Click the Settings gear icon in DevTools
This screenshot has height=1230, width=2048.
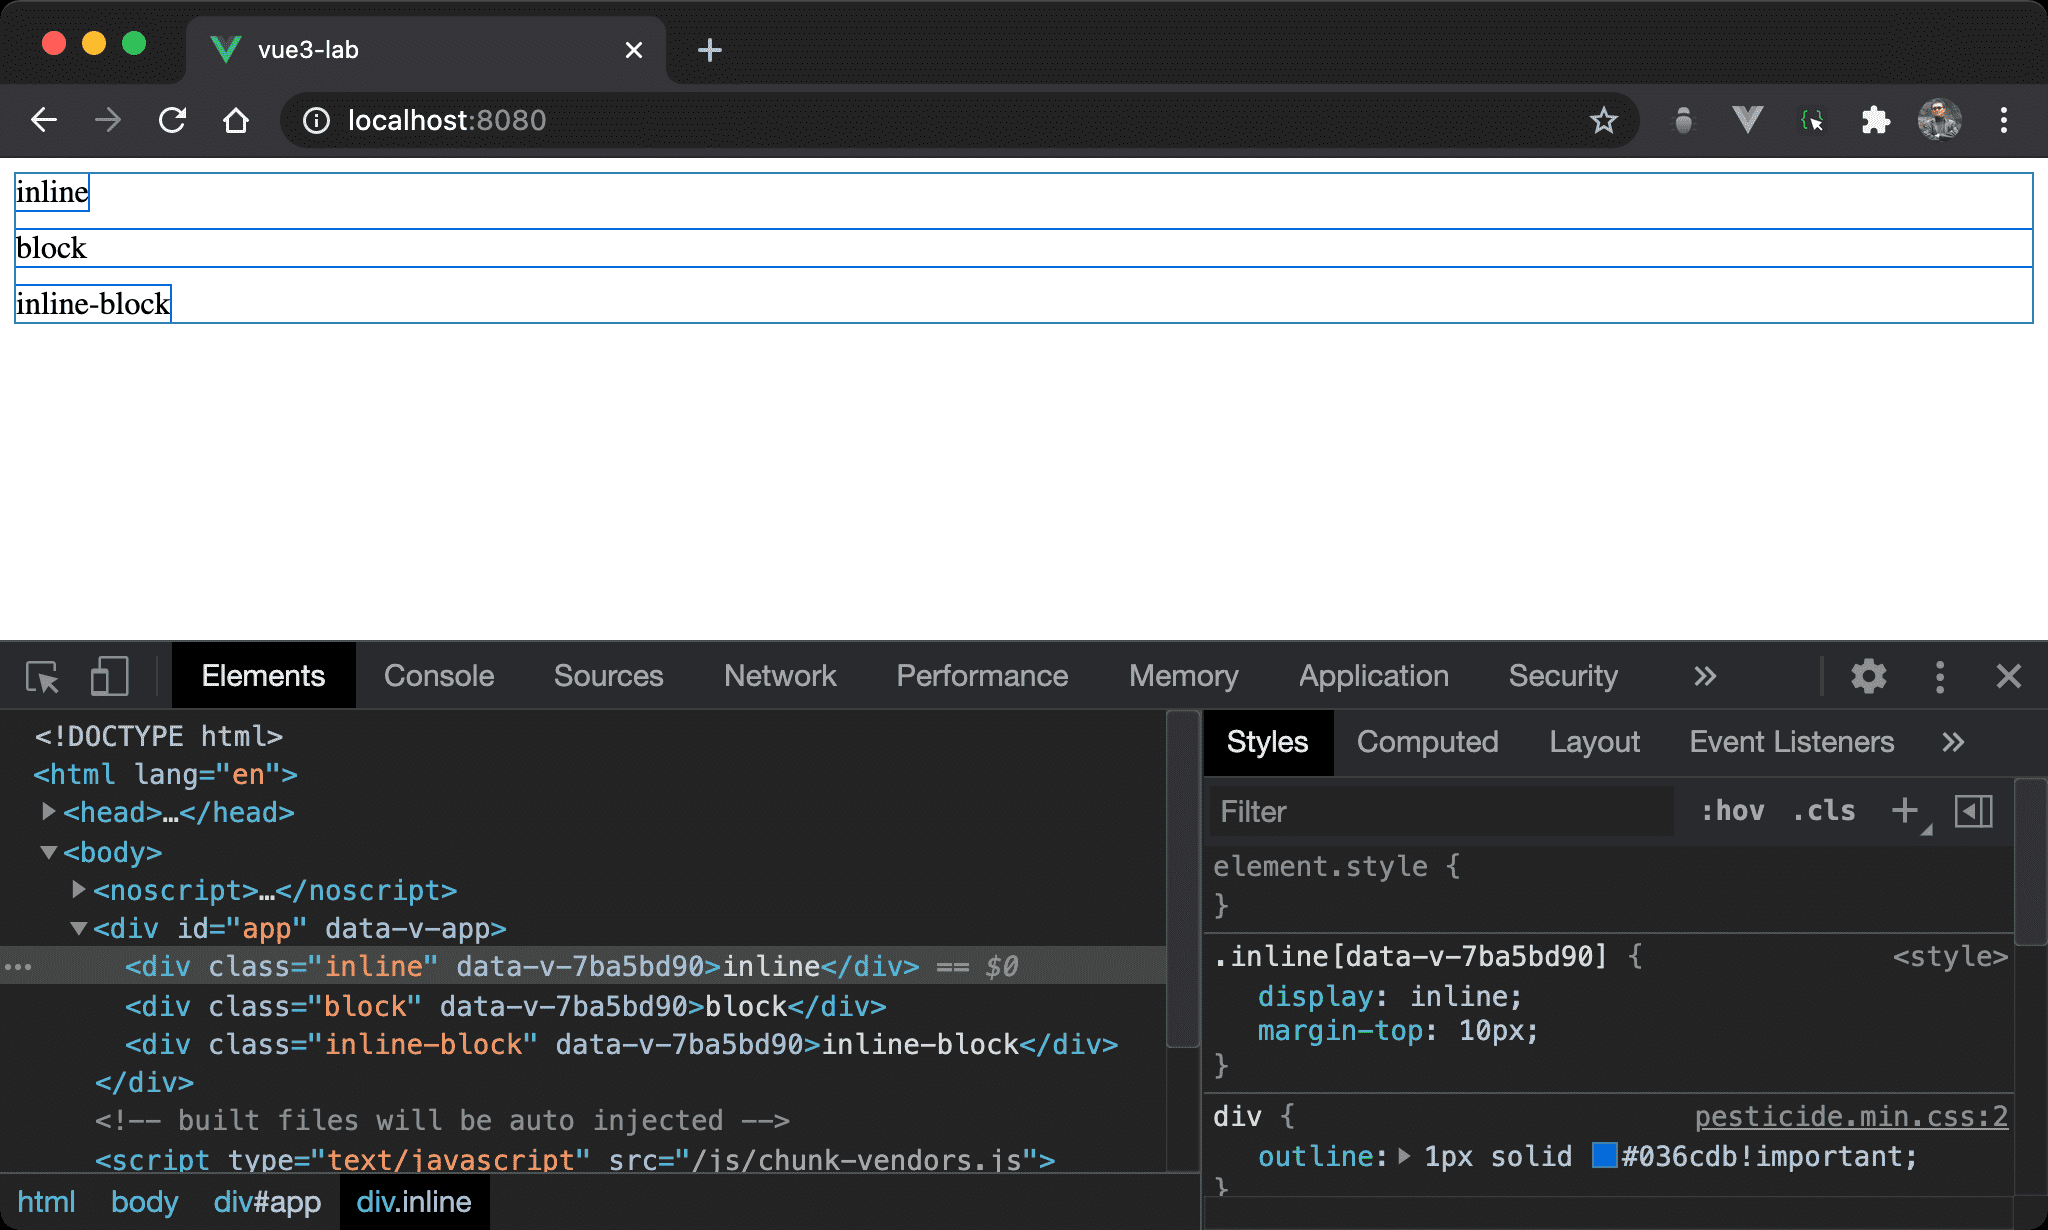[x=1870, y=676]
